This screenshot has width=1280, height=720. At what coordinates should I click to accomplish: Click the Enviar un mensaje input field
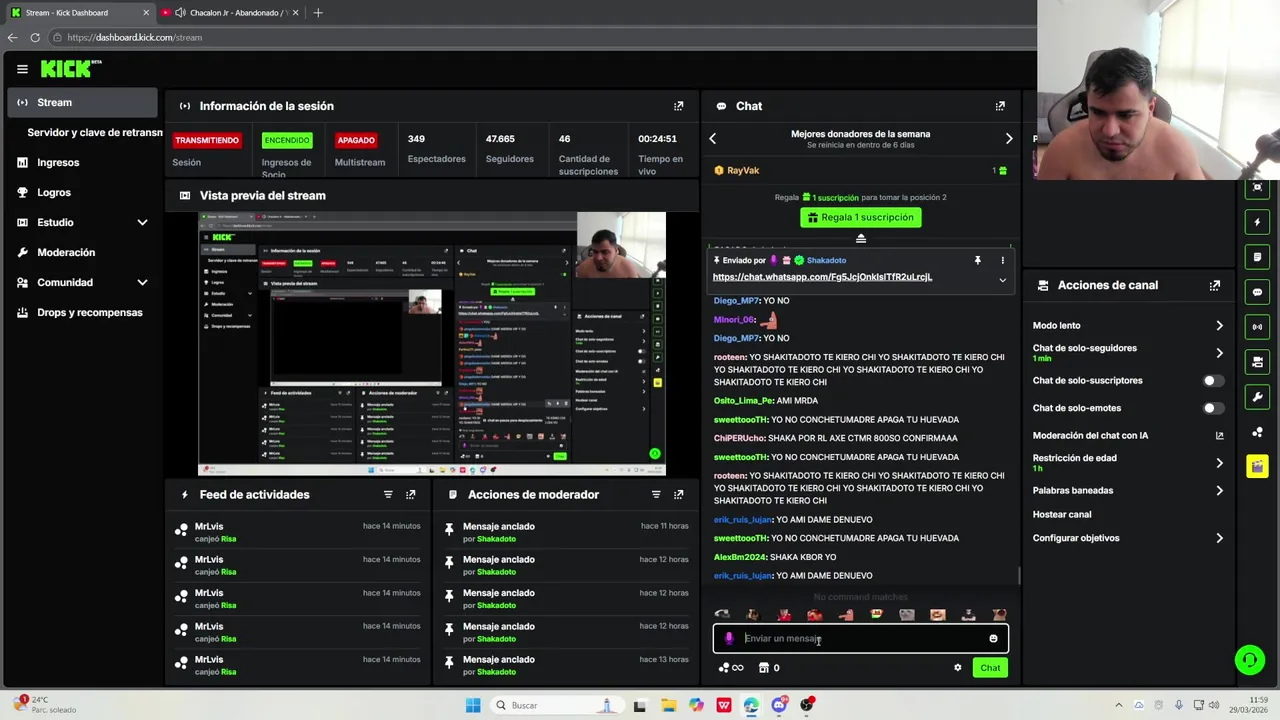click(861, 638)
